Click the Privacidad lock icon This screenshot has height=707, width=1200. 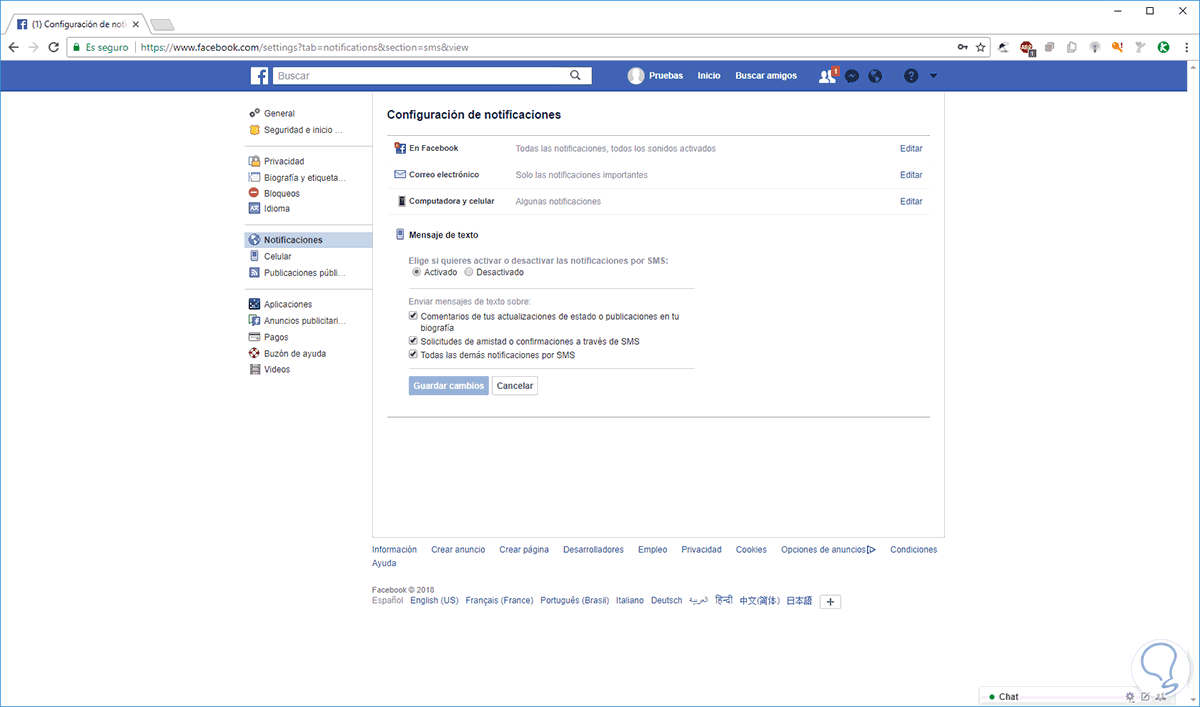pyautogui.click(x=254, y=161)
